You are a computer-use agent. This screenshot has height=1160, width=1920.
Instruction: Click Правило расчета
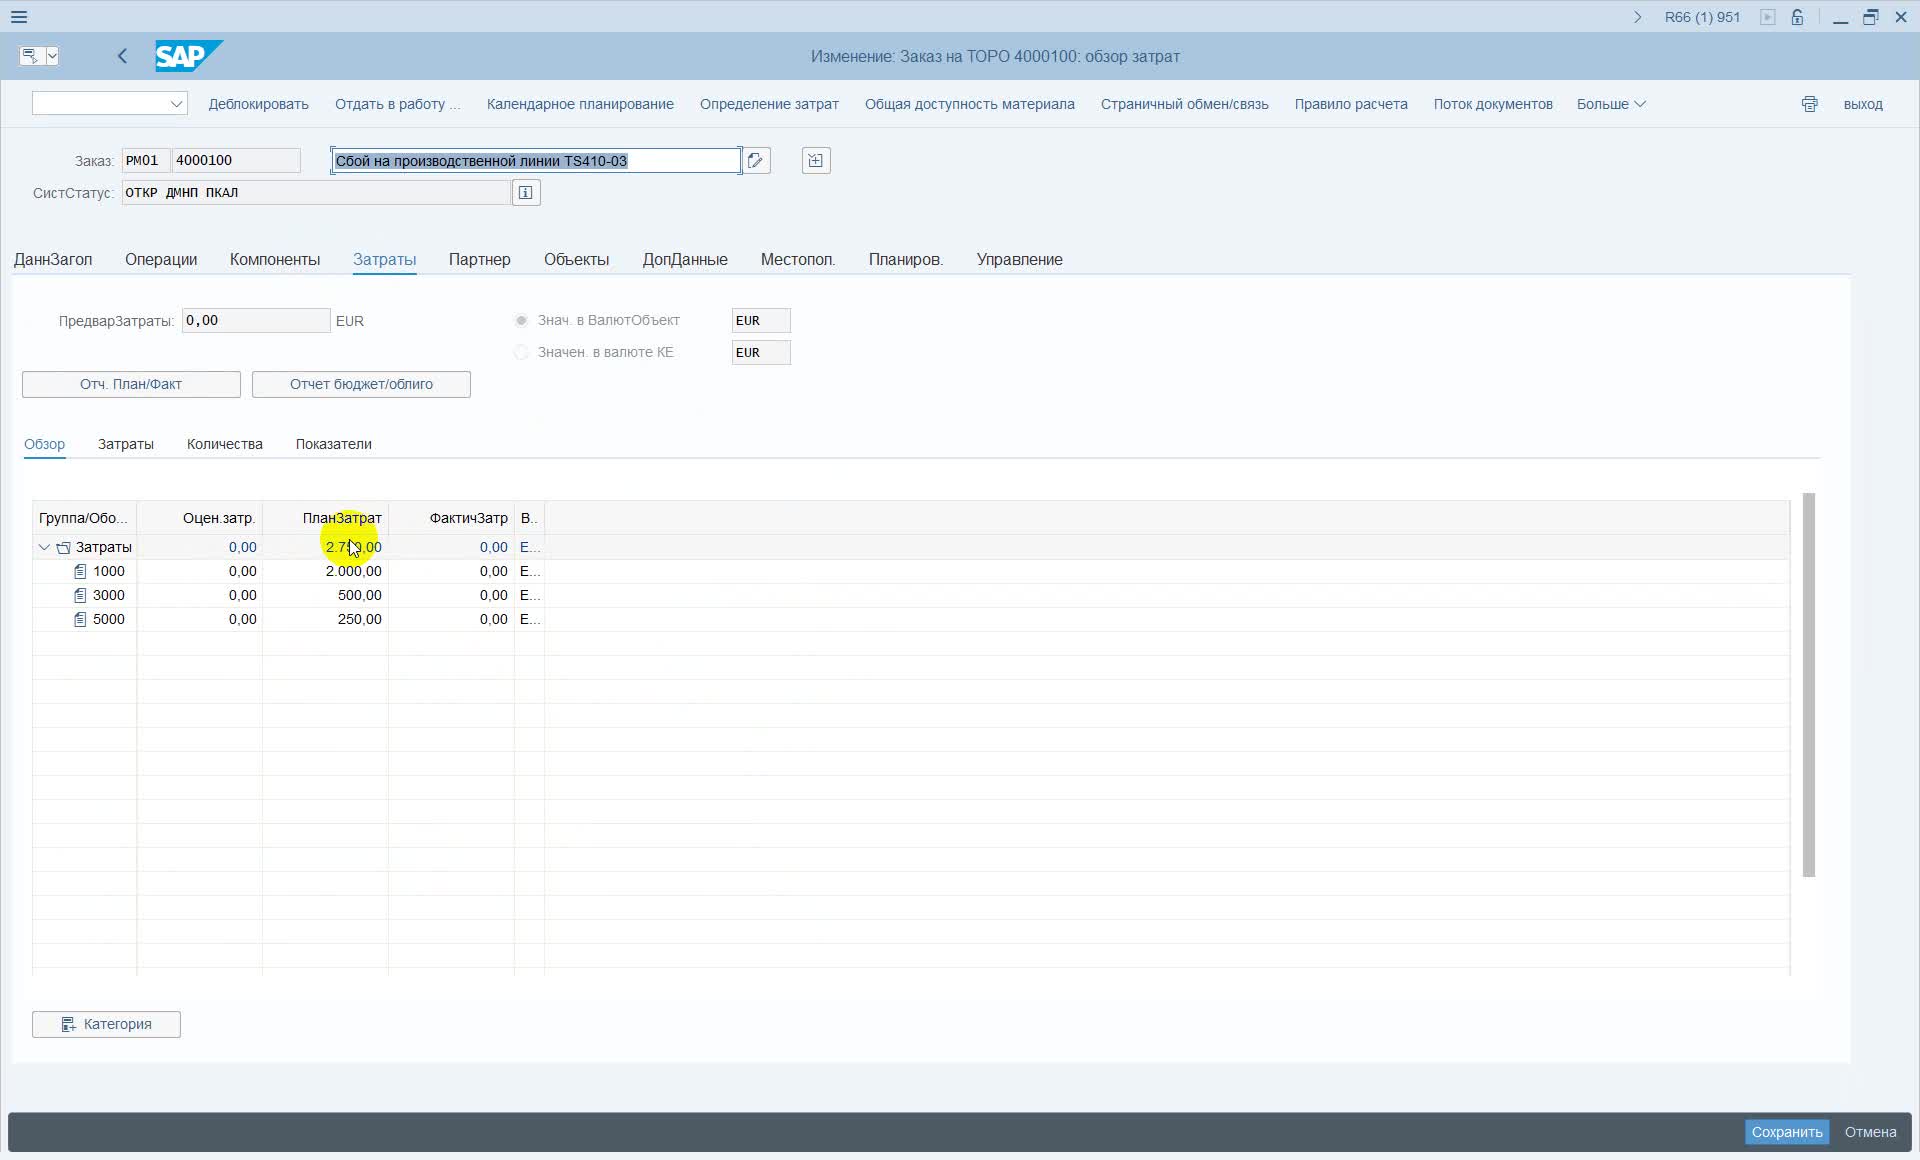[x=1351, y=104]
